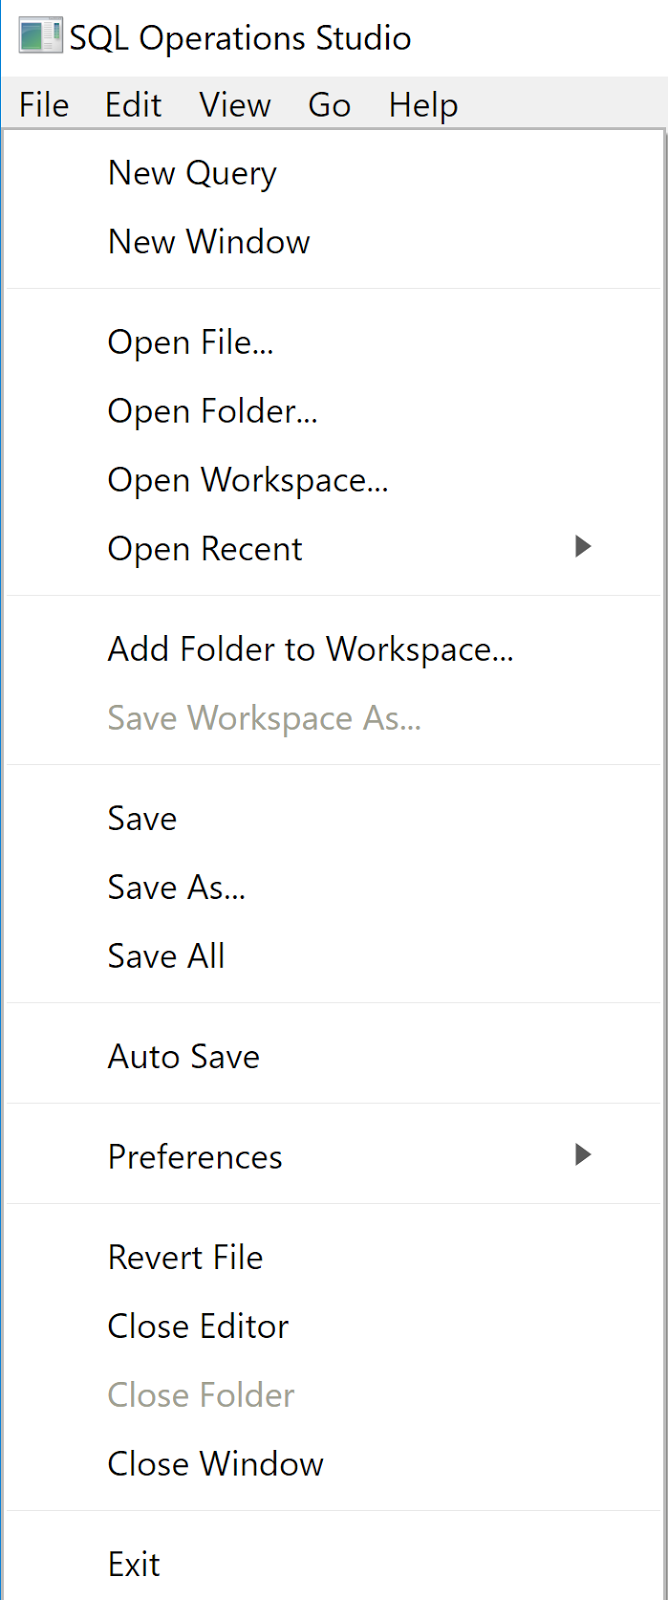Choose Close Window from File menu
This screenshot has height=1600, width=668.
click(x=215, y=1464)
